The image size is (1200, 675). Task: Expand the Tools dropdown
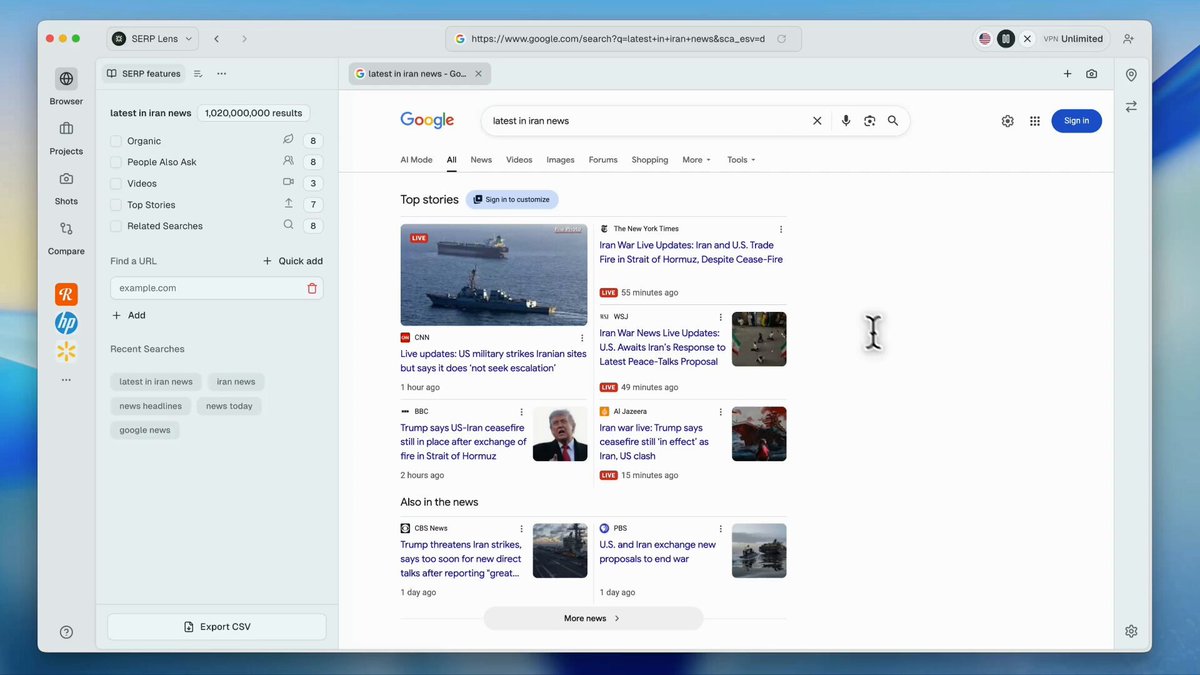[x=741, y=160]
